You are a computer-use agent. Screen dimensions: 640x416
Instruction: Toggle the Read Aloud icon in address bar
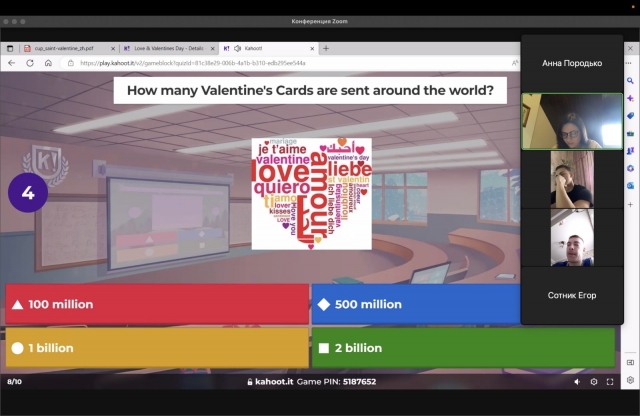tap(515, 63)
